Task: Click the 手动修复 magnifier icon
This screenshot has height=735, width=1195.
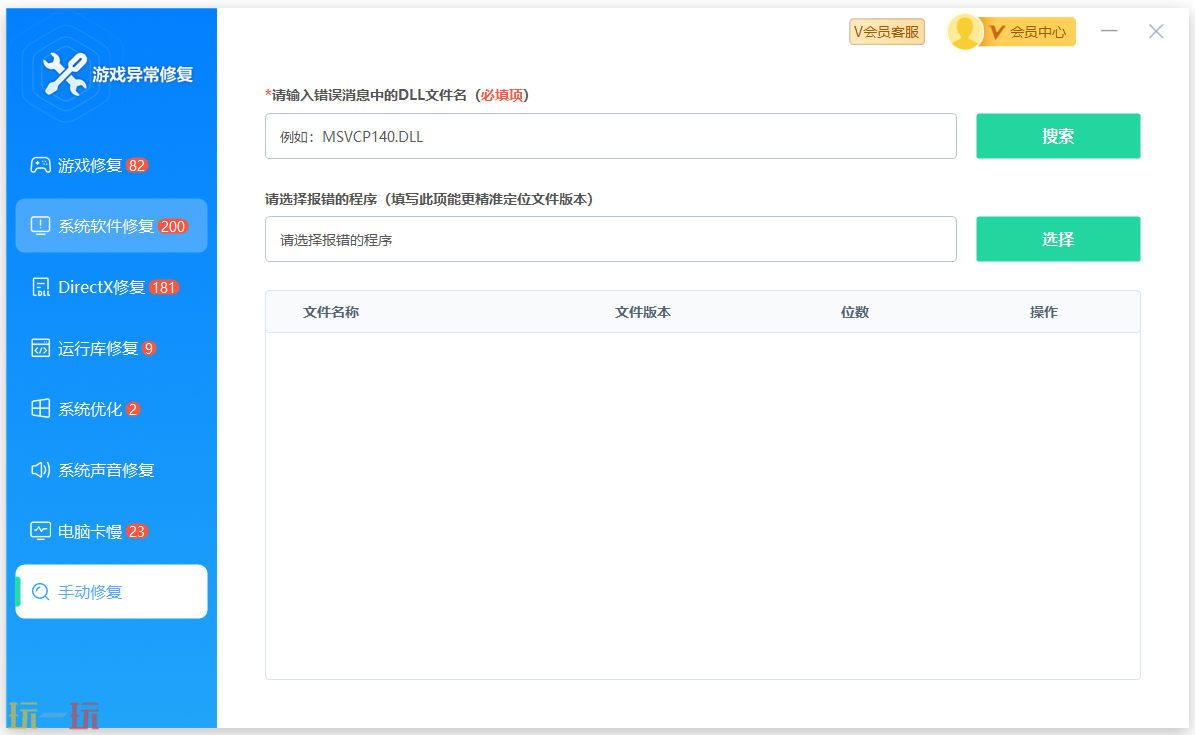Action: point(40,591)
